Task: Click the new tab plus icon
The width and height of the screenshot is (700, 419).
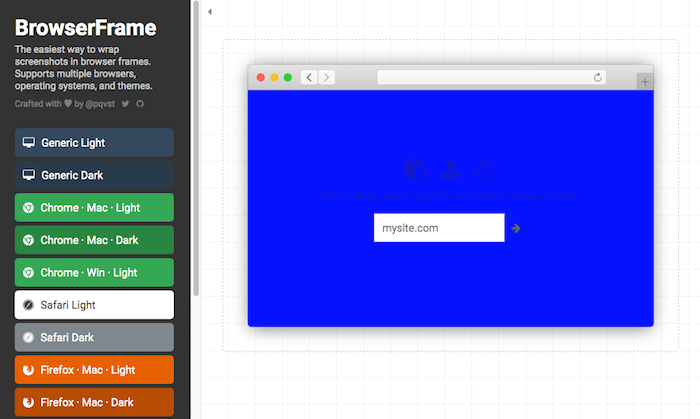Action: (644, 82)
